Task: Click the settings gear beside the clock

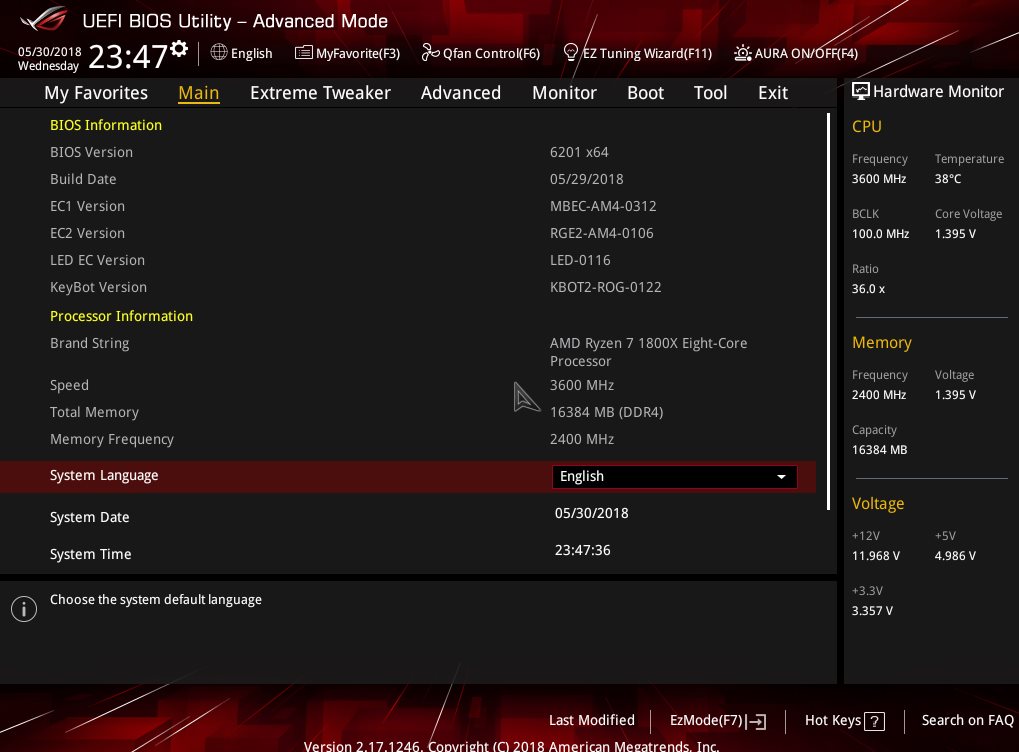Action: (179, 49)
